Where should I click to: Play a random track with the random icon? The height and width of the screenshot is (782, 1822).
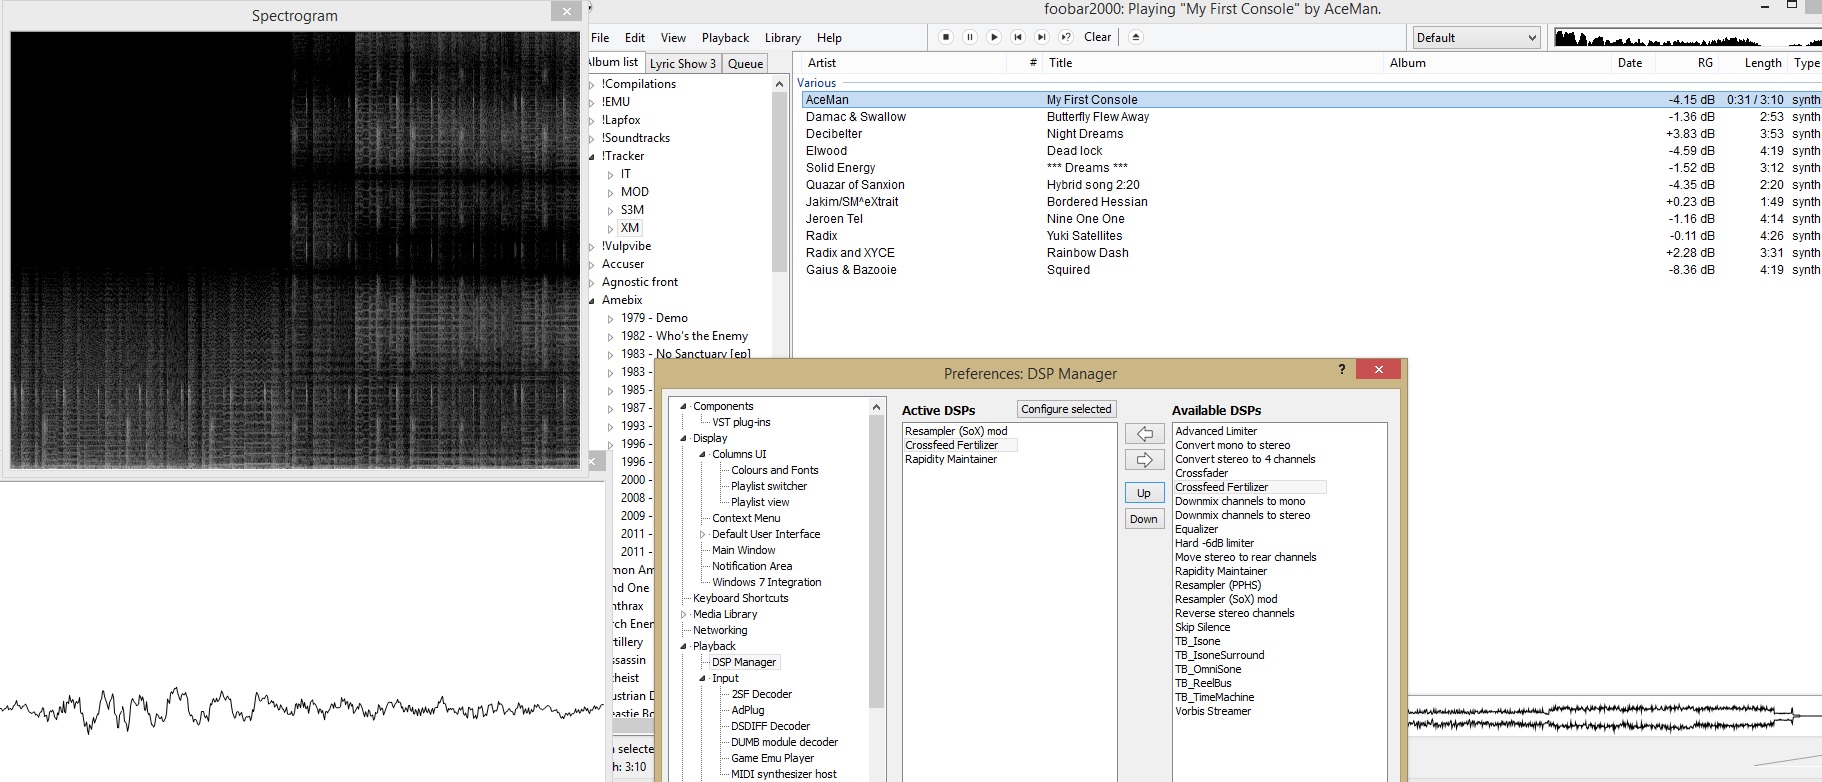pos(1066,37)
